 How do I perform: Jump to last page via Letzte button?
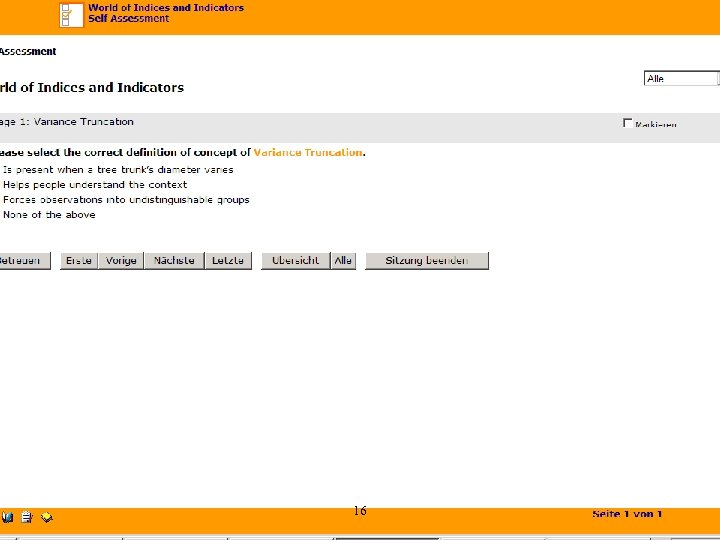point(228,261)
